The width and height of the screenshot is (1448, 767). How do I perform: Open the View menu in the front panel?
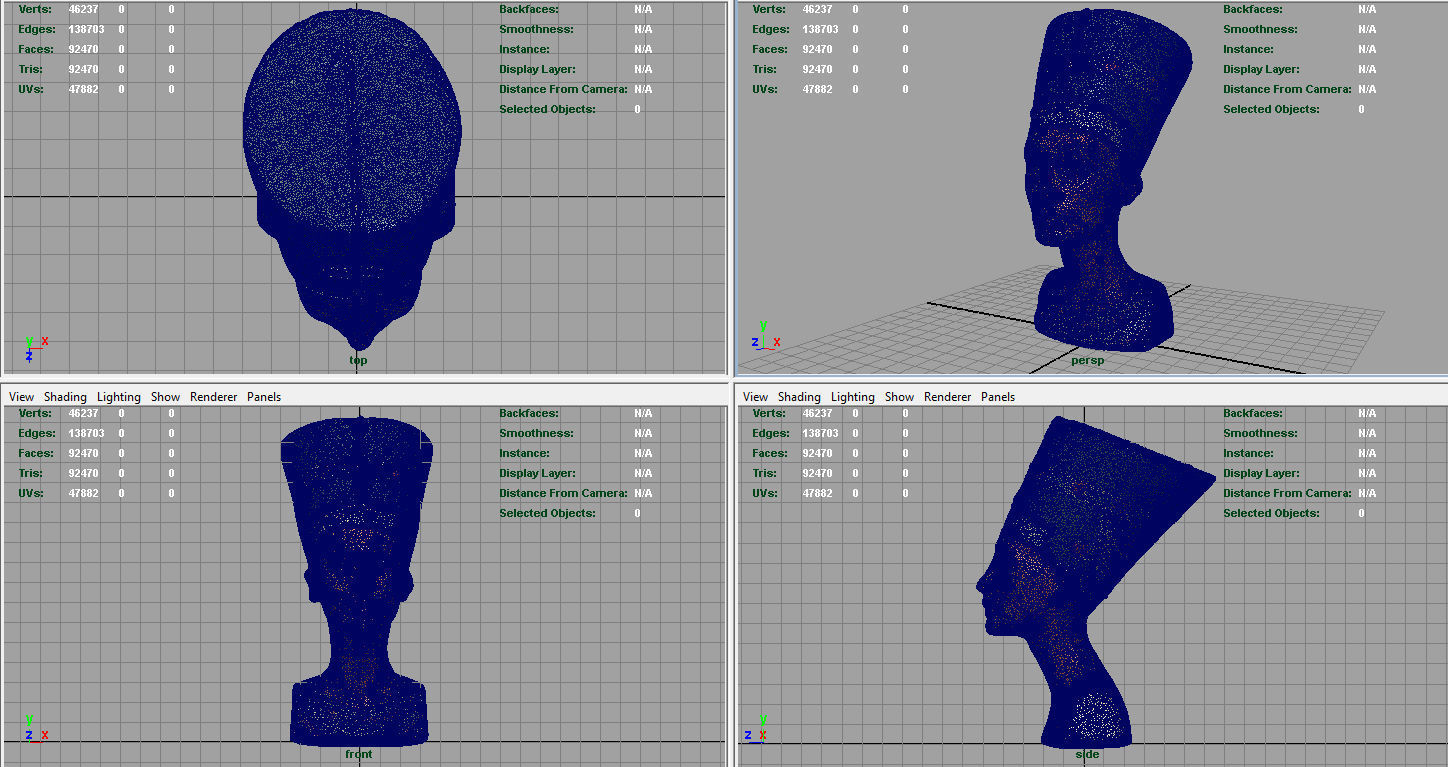tap(21, 397)
